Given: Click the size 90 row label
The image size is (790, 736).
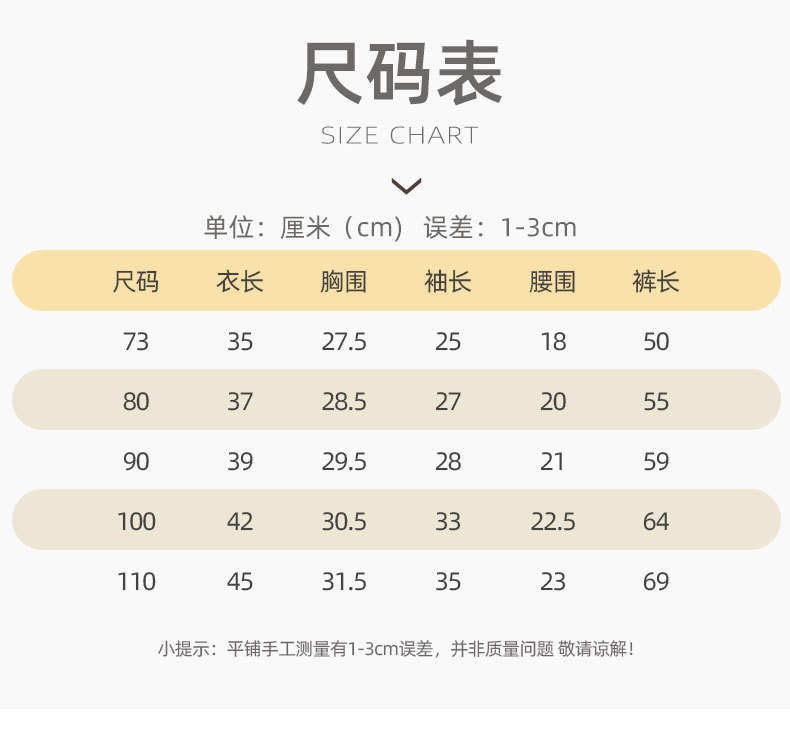Looking at the screenshot, I should pyautogui.click(x=136, y=462).
